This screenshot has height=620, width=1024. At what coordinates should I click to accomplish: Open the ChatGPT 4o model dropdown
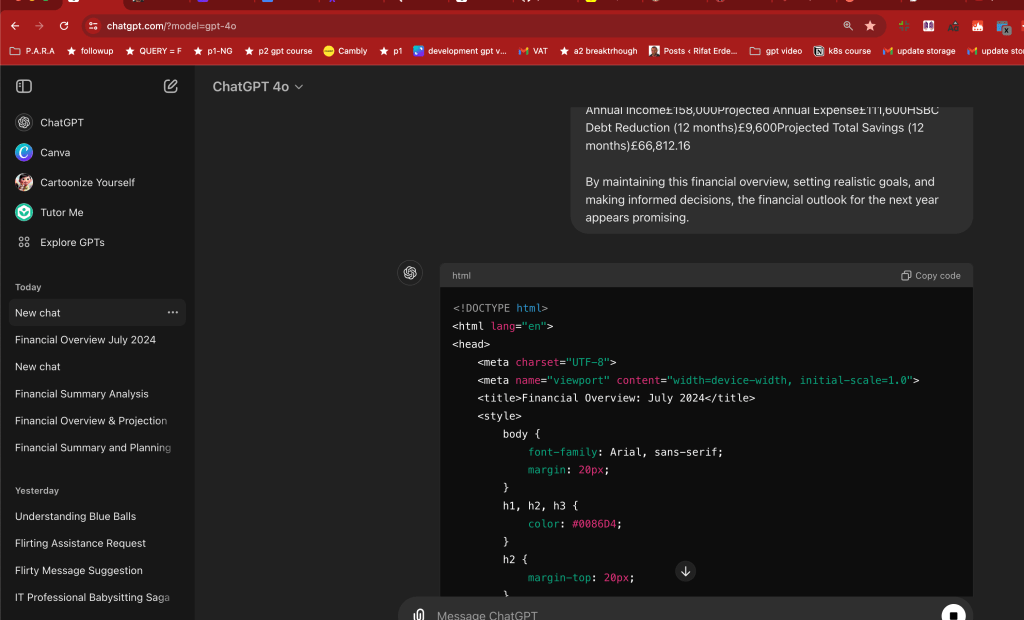[258, 87]
